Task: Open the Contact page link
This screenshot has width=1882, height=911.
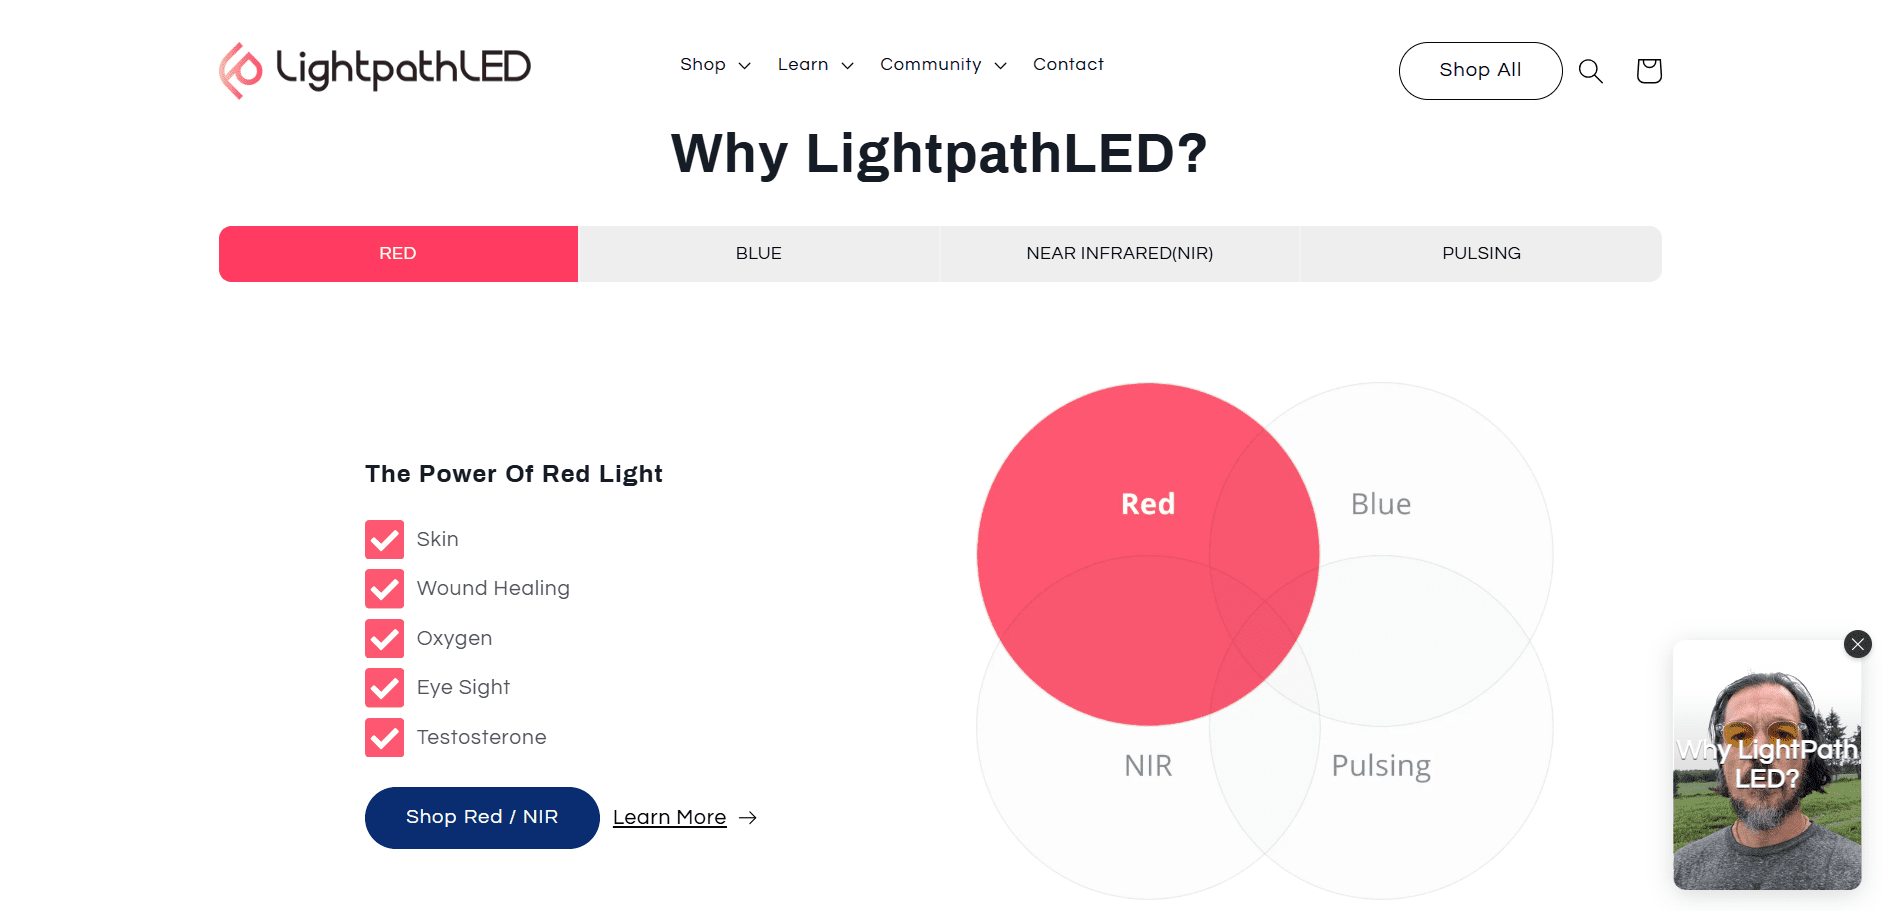Action: pyautogui.click(x=1068, y=65)
